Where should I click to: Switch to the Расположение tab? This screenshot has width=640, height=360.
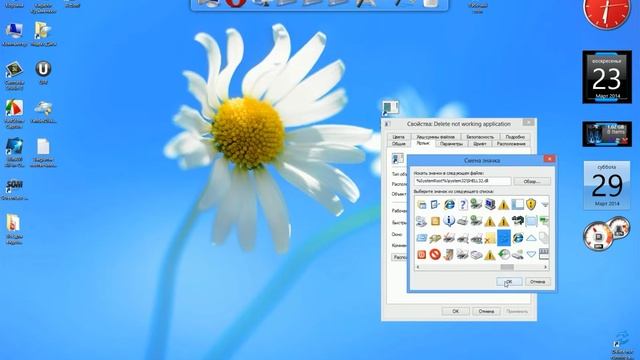511,144
